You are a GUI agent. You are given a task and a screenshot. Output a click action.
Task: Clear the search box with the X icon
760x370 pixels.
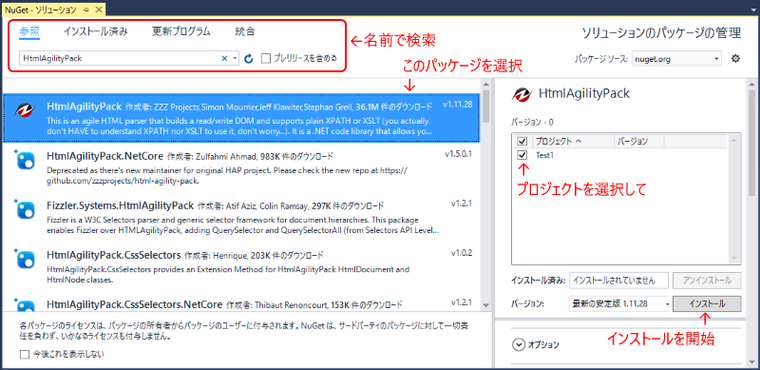pyautogui.click(x=224, y=58)
